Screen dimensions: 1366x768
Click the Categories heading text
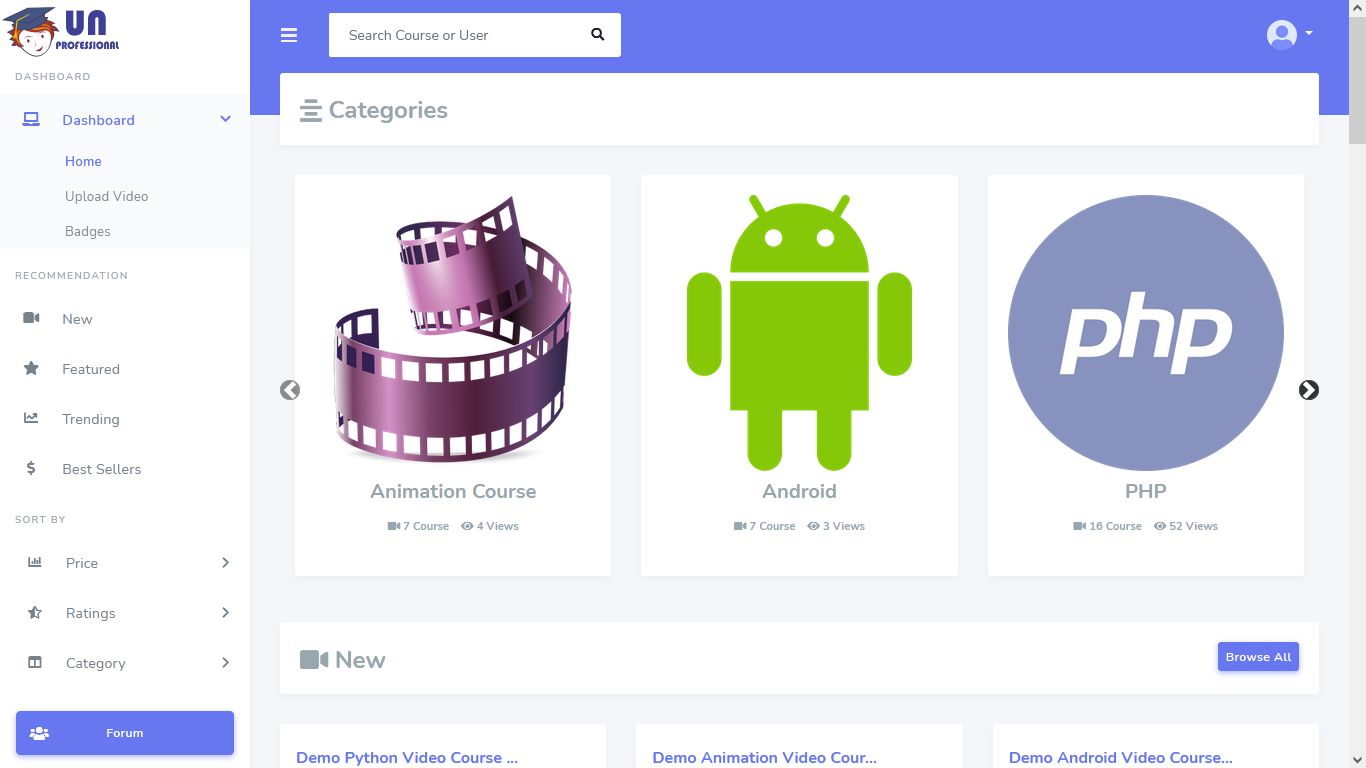click(388, 110)
